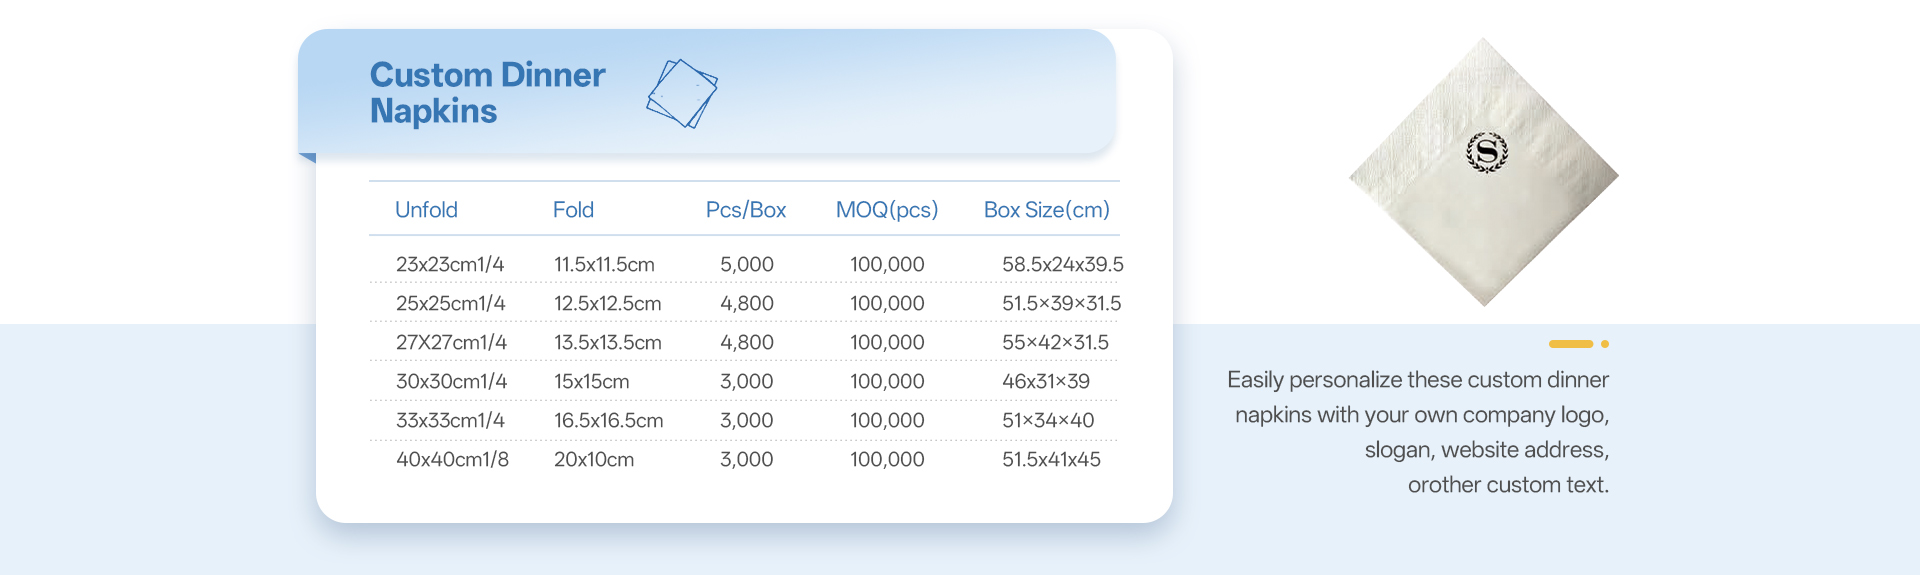Click the Custom Dinner Napkins heading
Viewport: 1920px width, 575px height.
(487, 93)
